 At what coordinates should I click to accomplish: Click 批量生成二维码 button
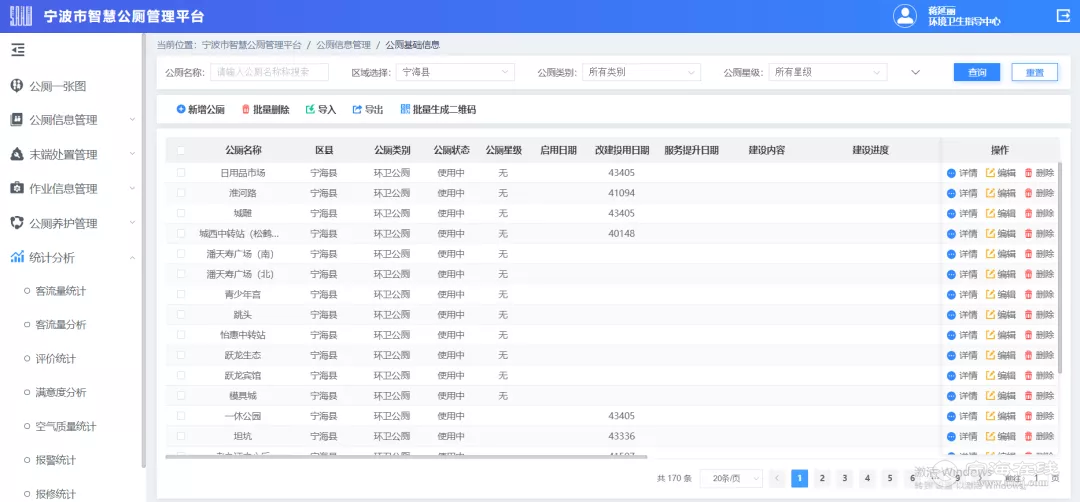tap(438, 109)
